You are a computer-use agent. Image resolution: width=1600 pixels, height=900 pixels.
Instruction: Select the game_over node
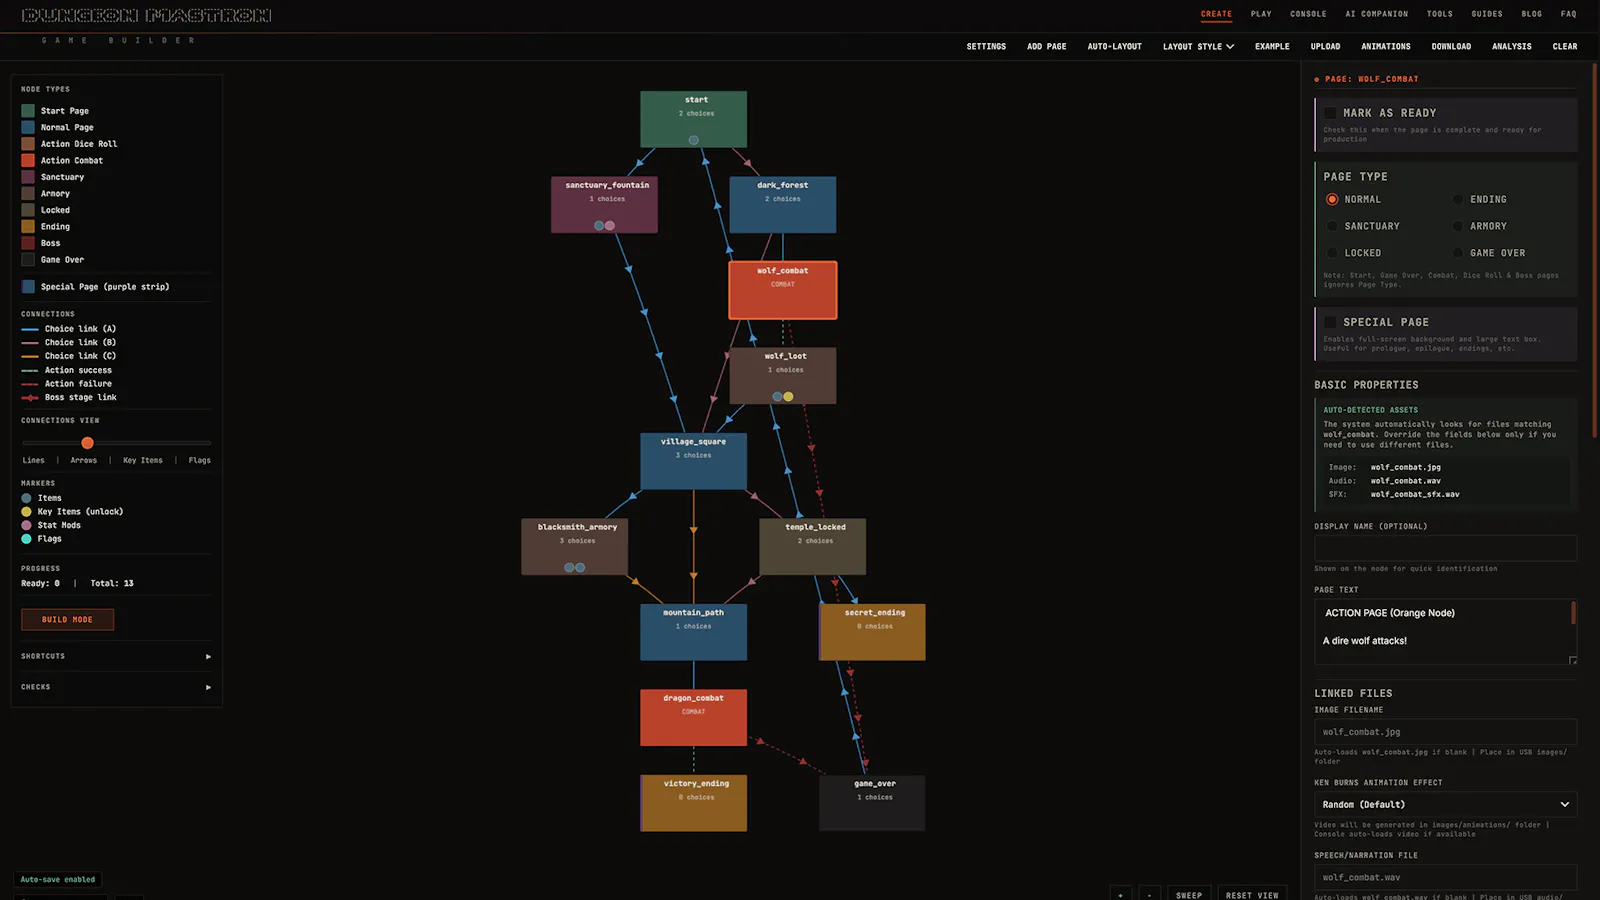tap(872, 803)
